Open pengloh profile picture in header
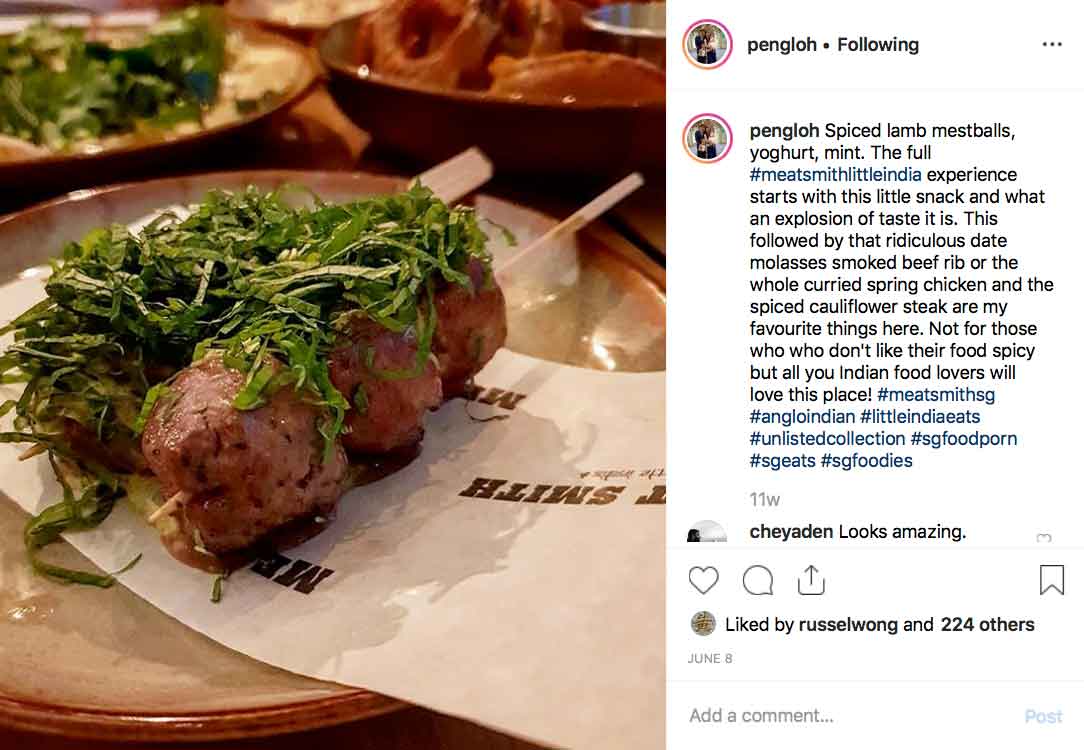Viewport: 1084px width, 750px height. pyautogui.click(x=707, y=44)
